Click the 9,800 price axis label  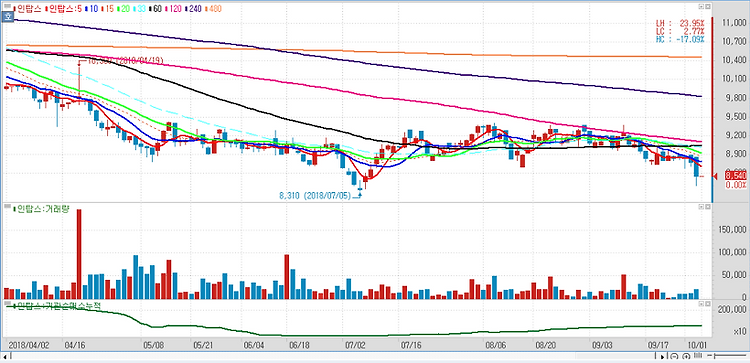click(737, 98)
